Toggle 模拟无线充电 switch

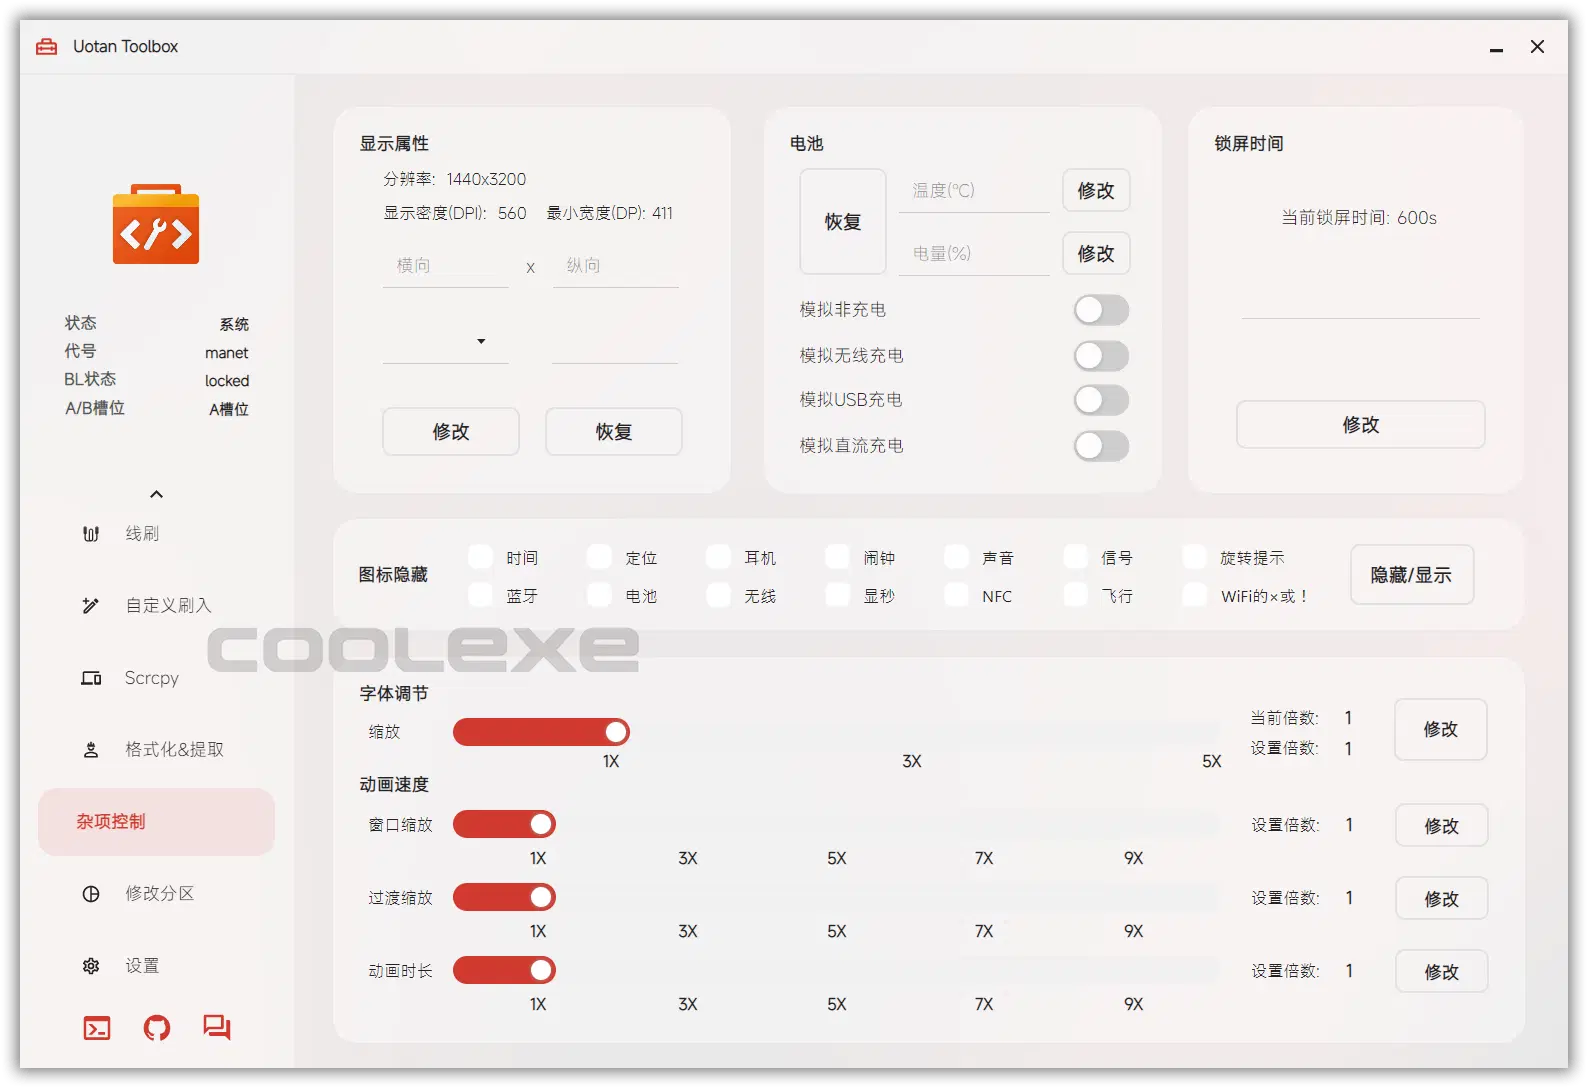(1101, 356)
